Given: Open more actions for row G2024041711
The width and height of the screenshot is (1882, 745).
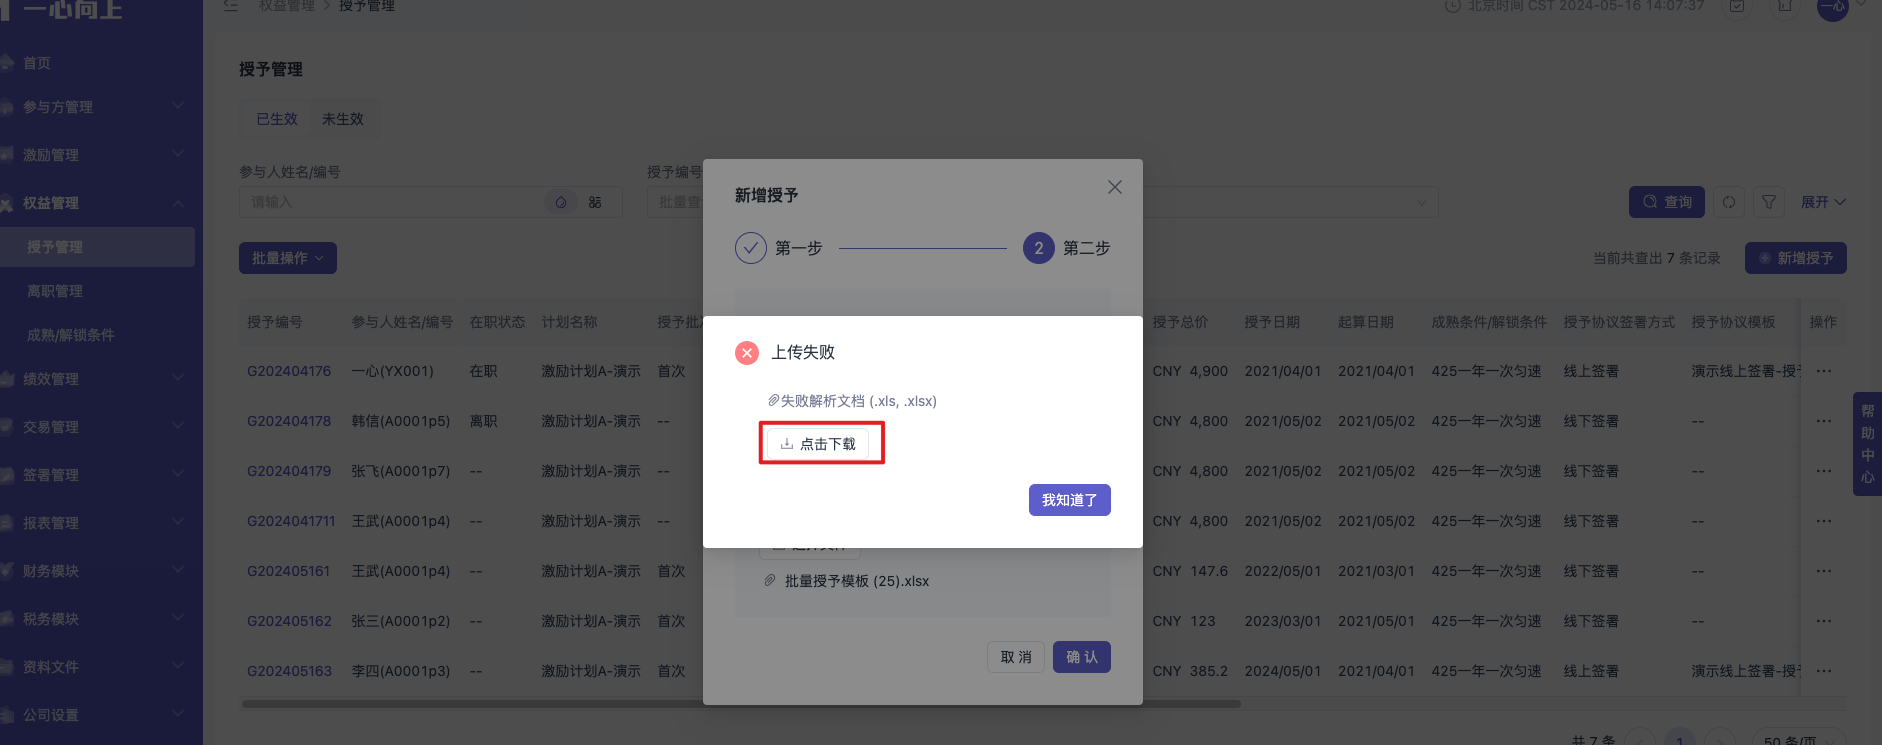Looking at the screenshot, I should pyautogui.click(x=1824, y=521).
